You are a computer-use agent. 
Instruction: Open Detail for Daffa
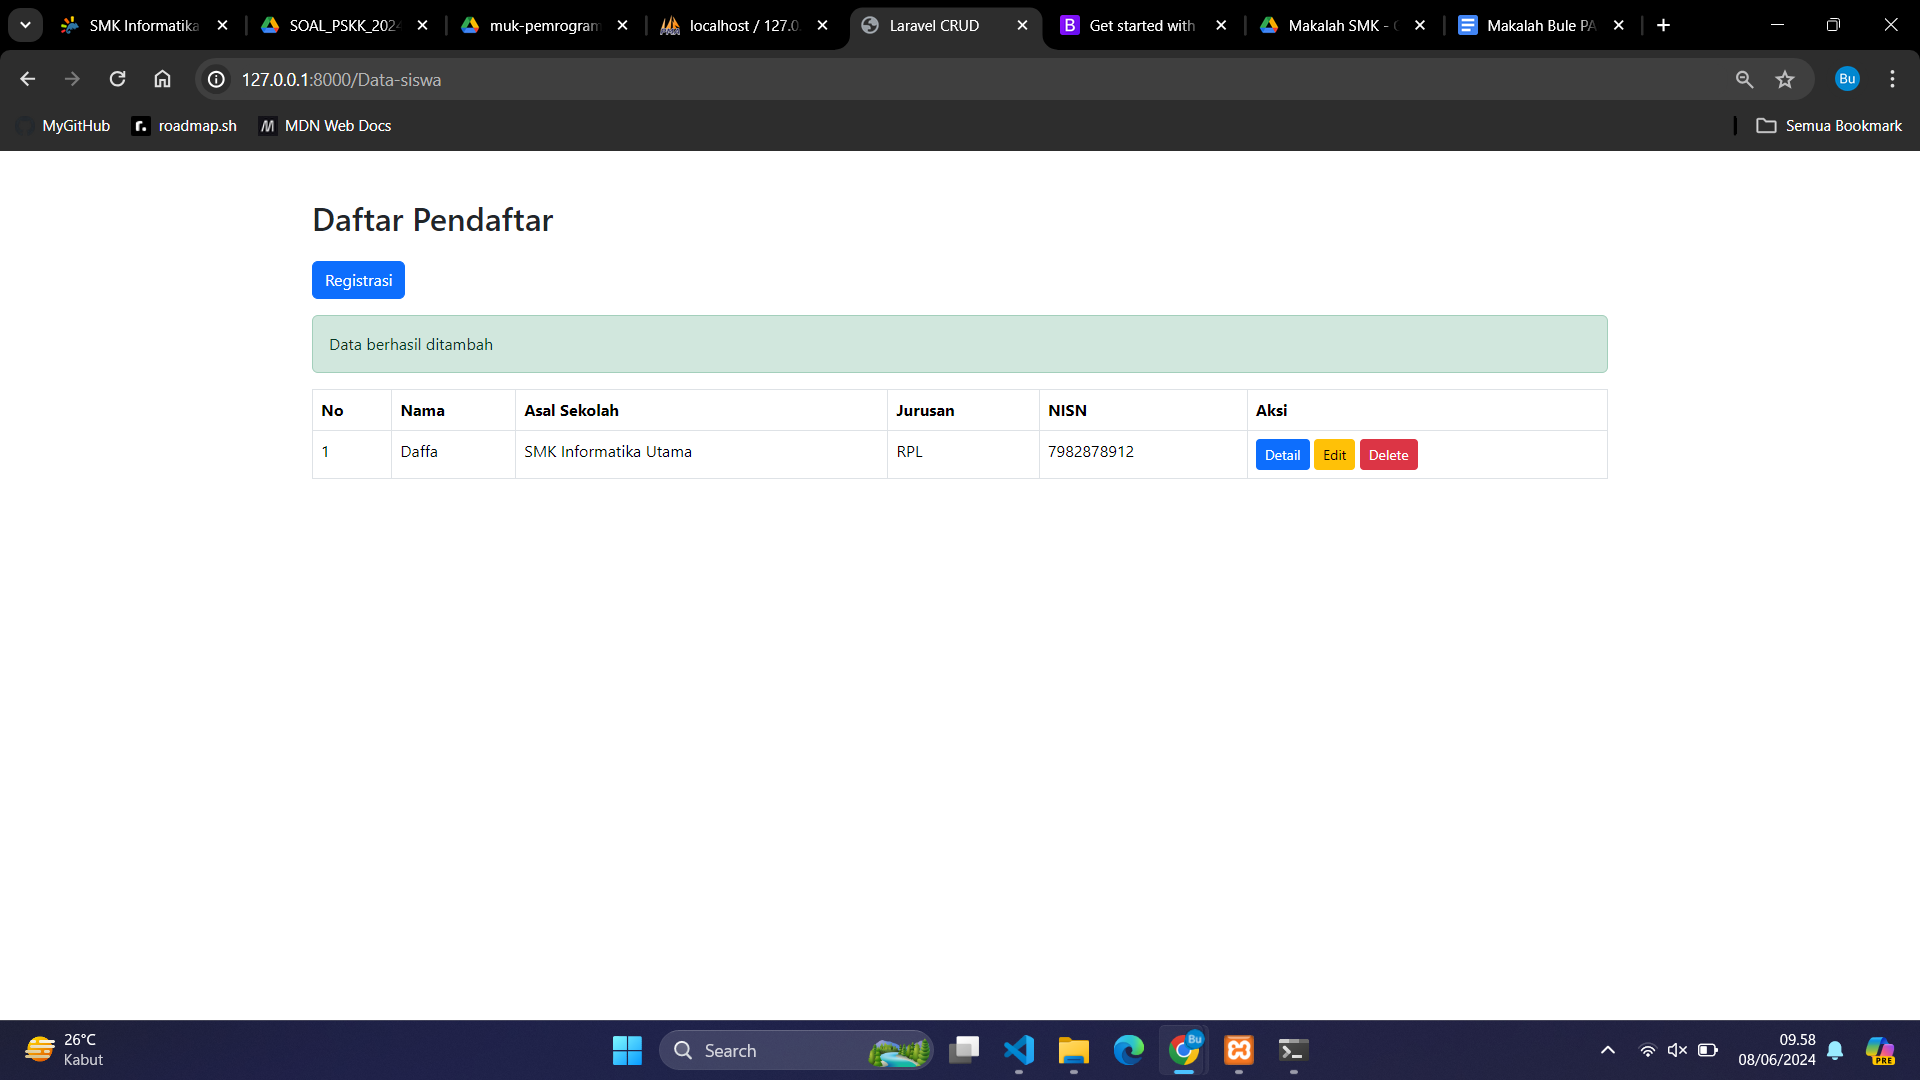pos(1282,455)
